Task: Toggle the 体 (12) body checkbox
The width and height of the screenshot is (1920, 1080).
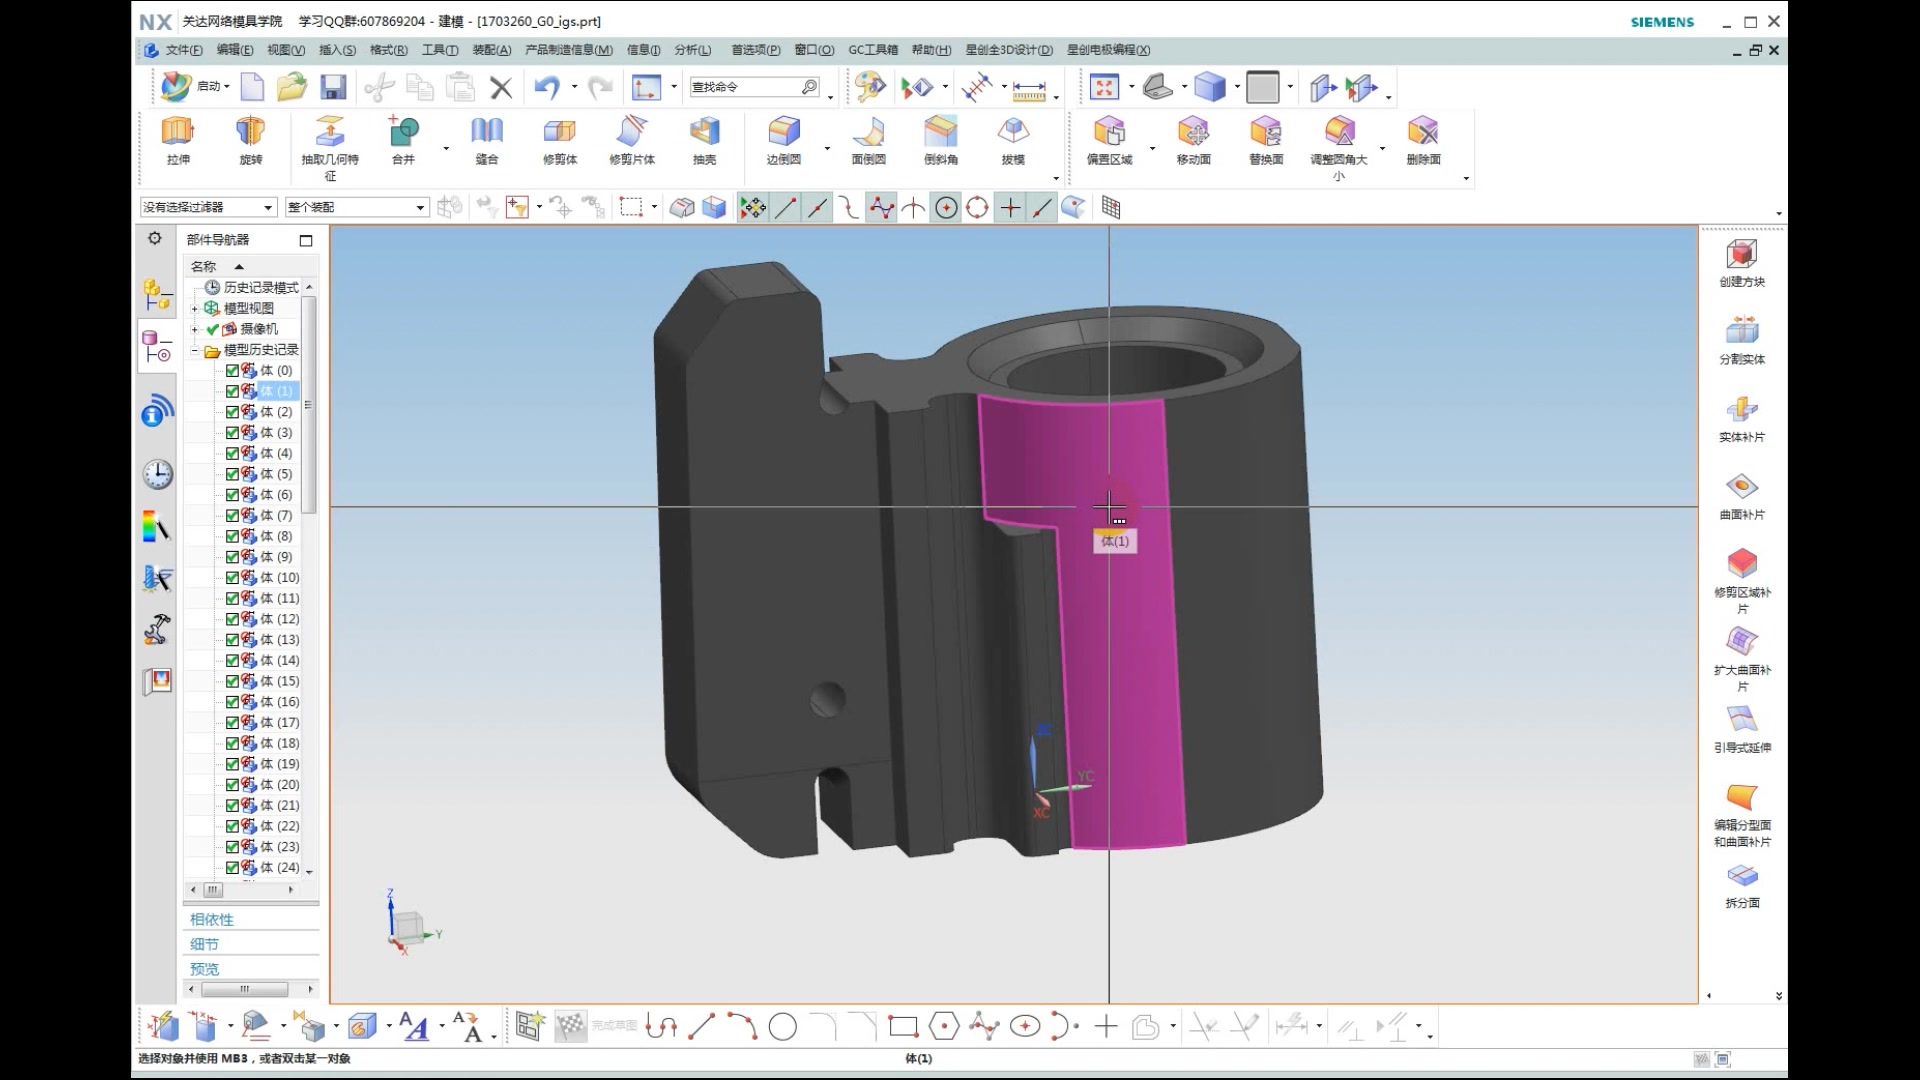Action: [x=232, y=619]
